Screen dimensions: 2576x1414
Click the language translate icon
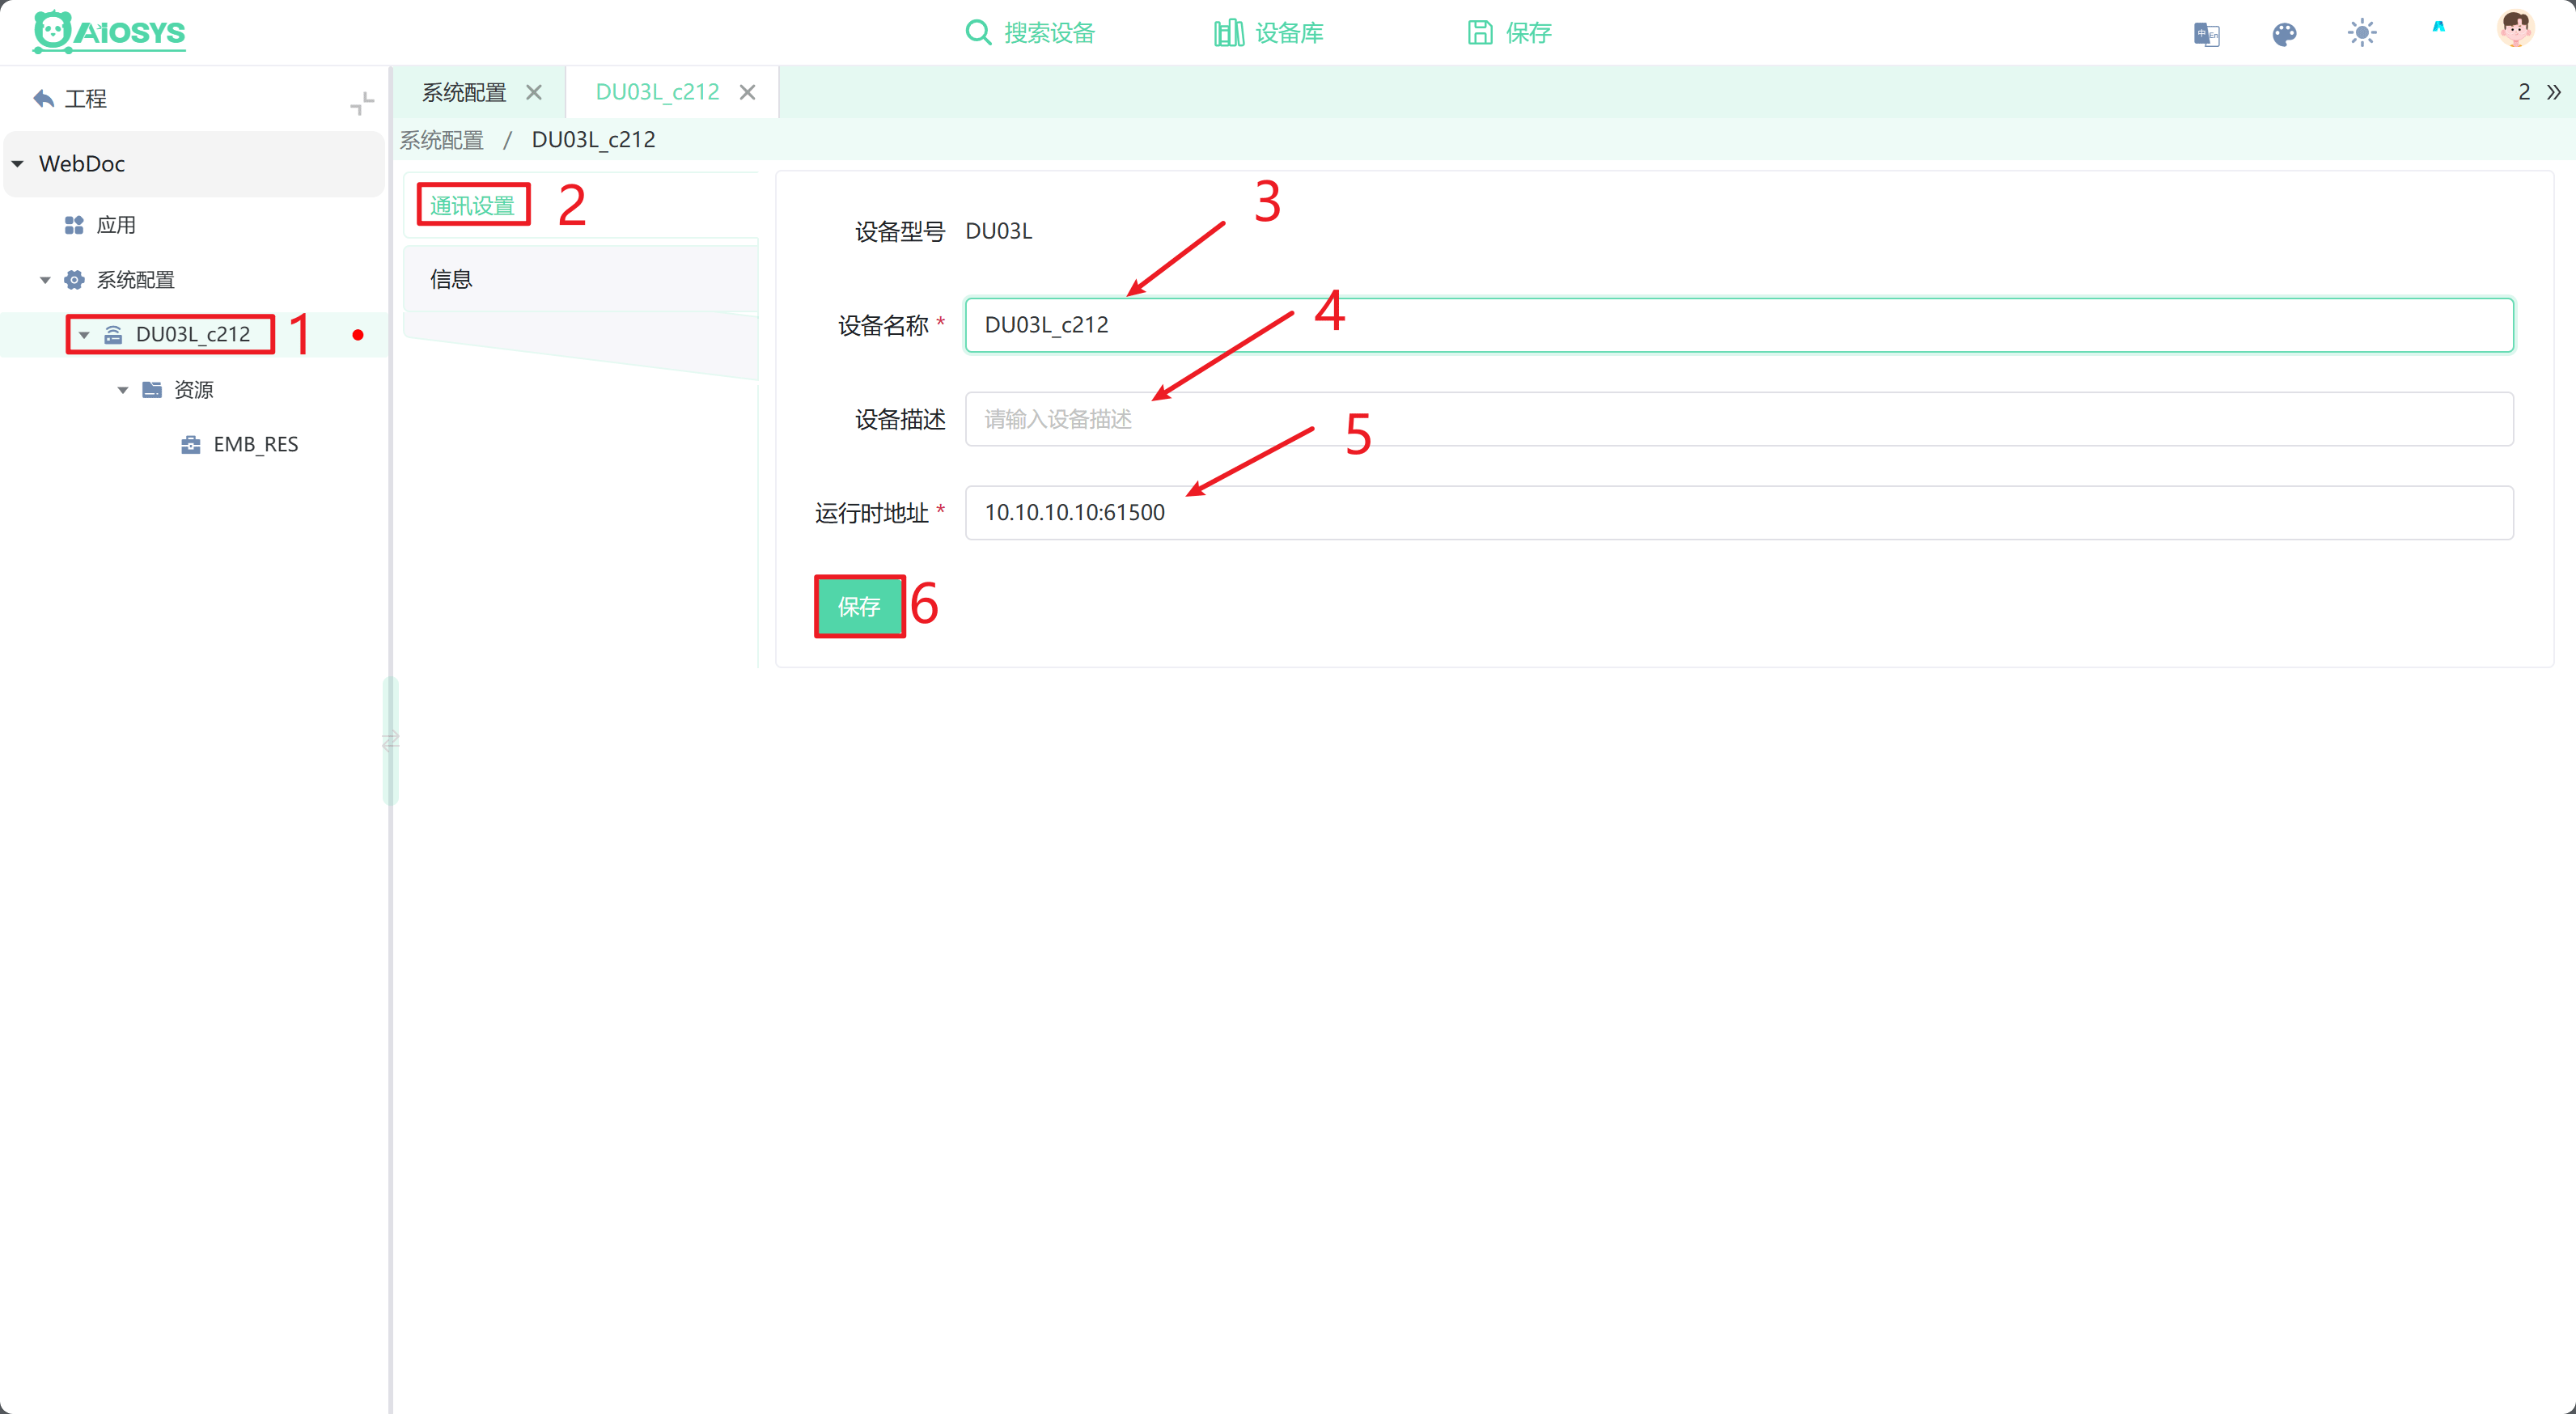click(x=2206, y=34)
